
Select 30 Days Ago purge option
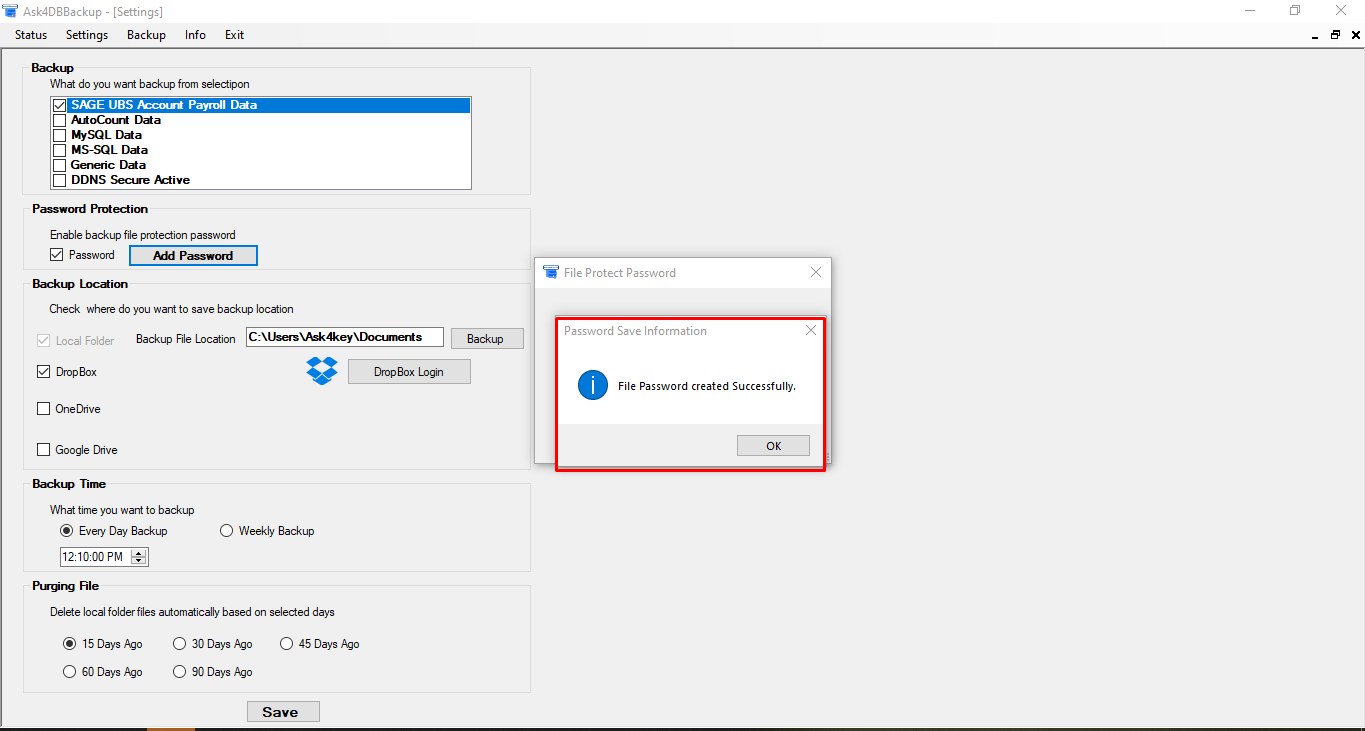(x=180, y=644)
